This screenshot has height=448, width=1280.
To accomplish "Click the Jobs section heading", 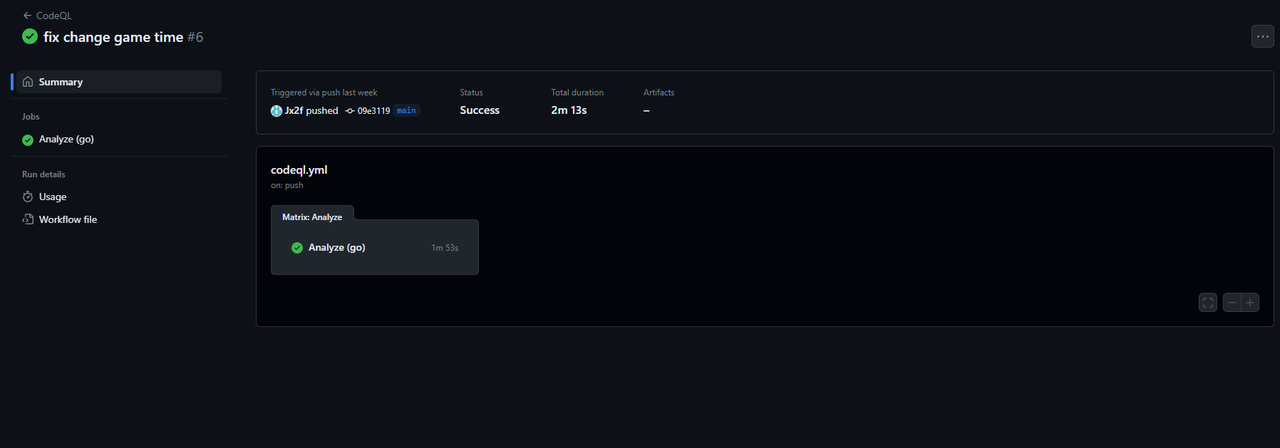I will (31, 116).
